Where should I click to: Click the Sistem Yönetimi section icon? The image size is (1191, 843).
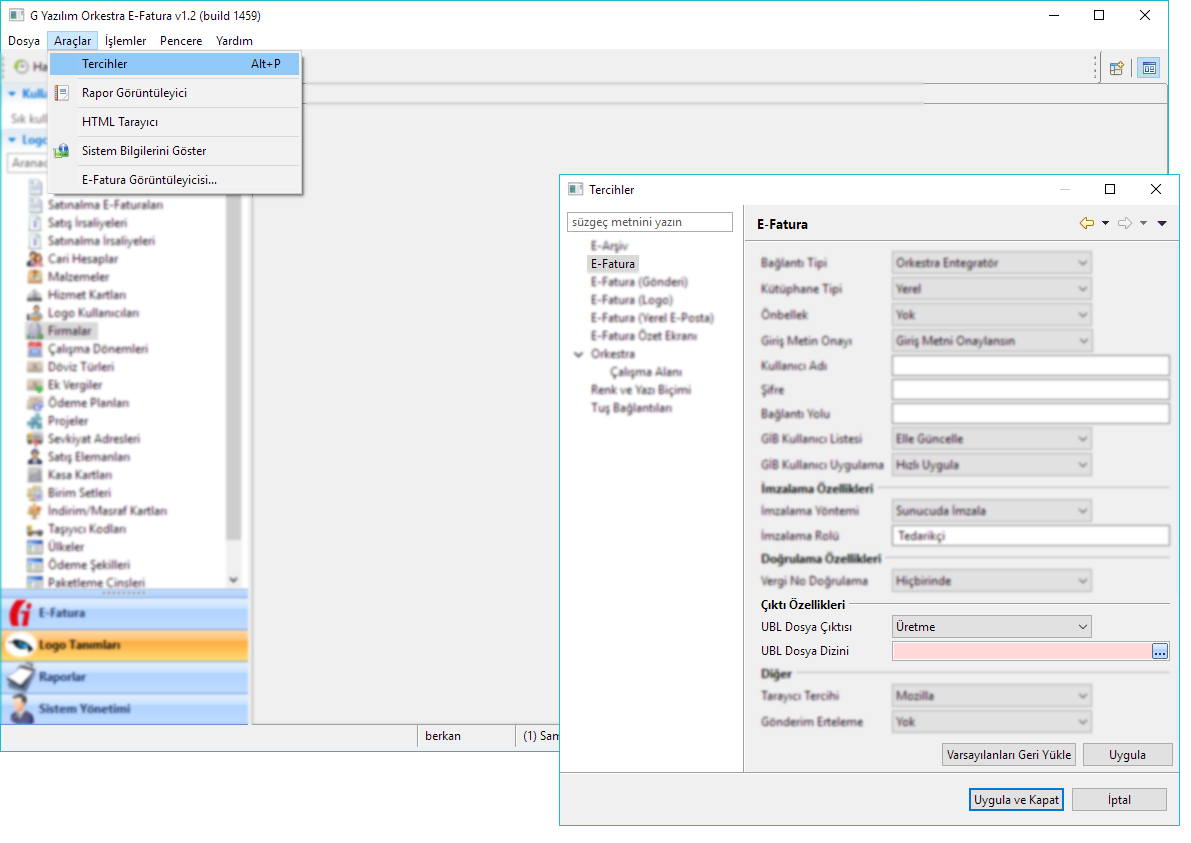coord(21,709)
